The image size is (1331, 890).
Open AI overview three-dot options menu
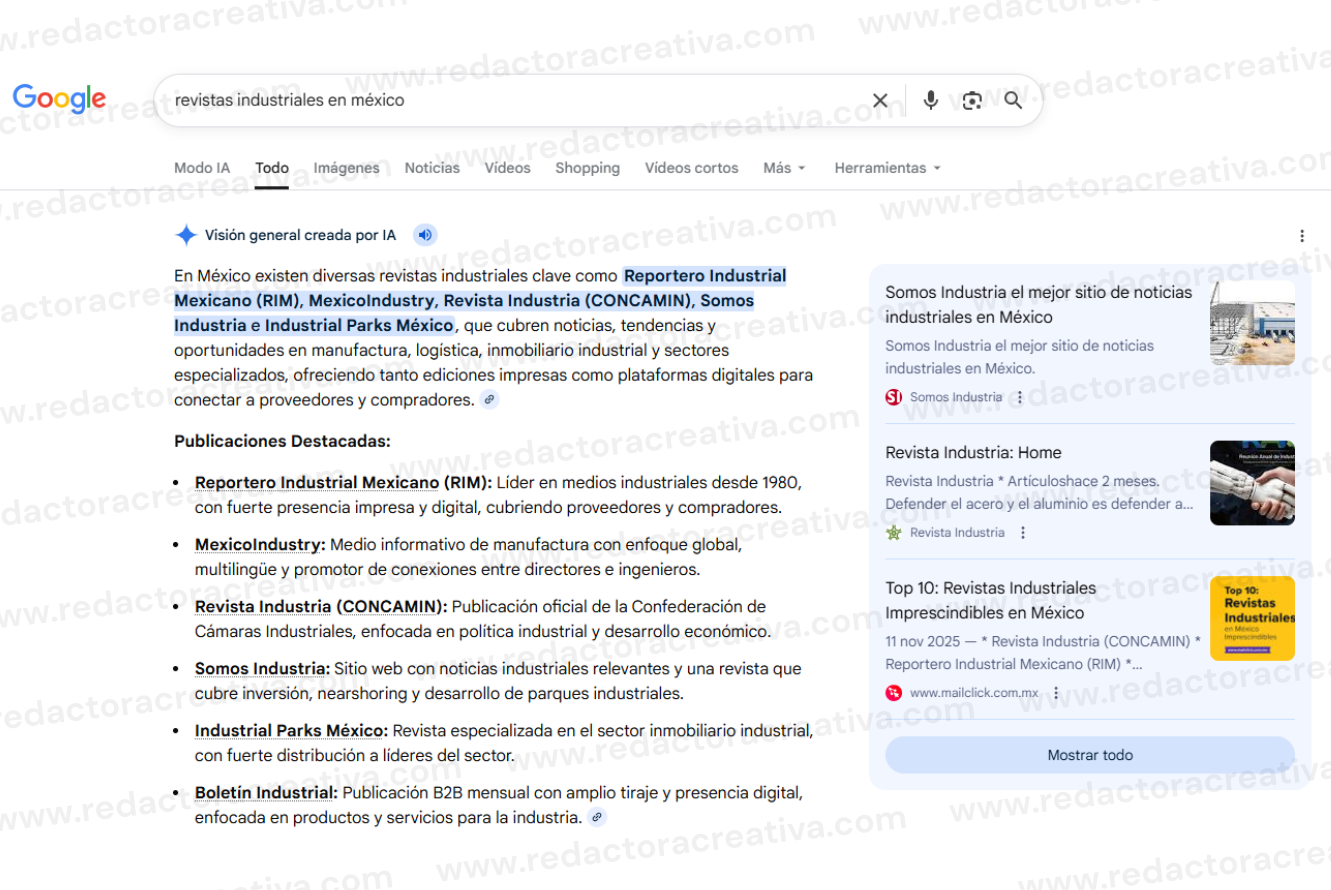(x=1302, y=236)
